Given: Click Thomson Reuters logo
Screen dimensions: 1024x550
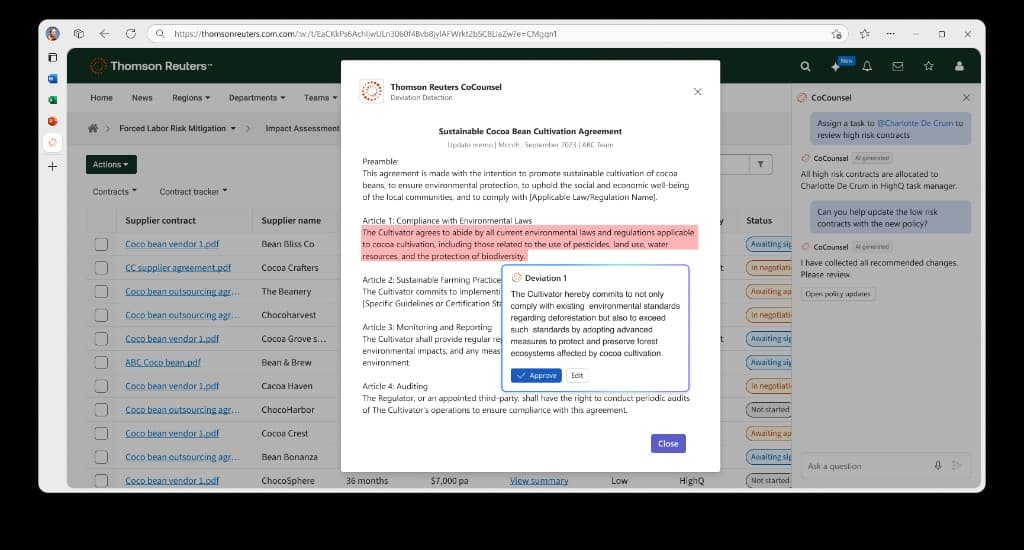Looking at the screenshot, I should [151, 66].
